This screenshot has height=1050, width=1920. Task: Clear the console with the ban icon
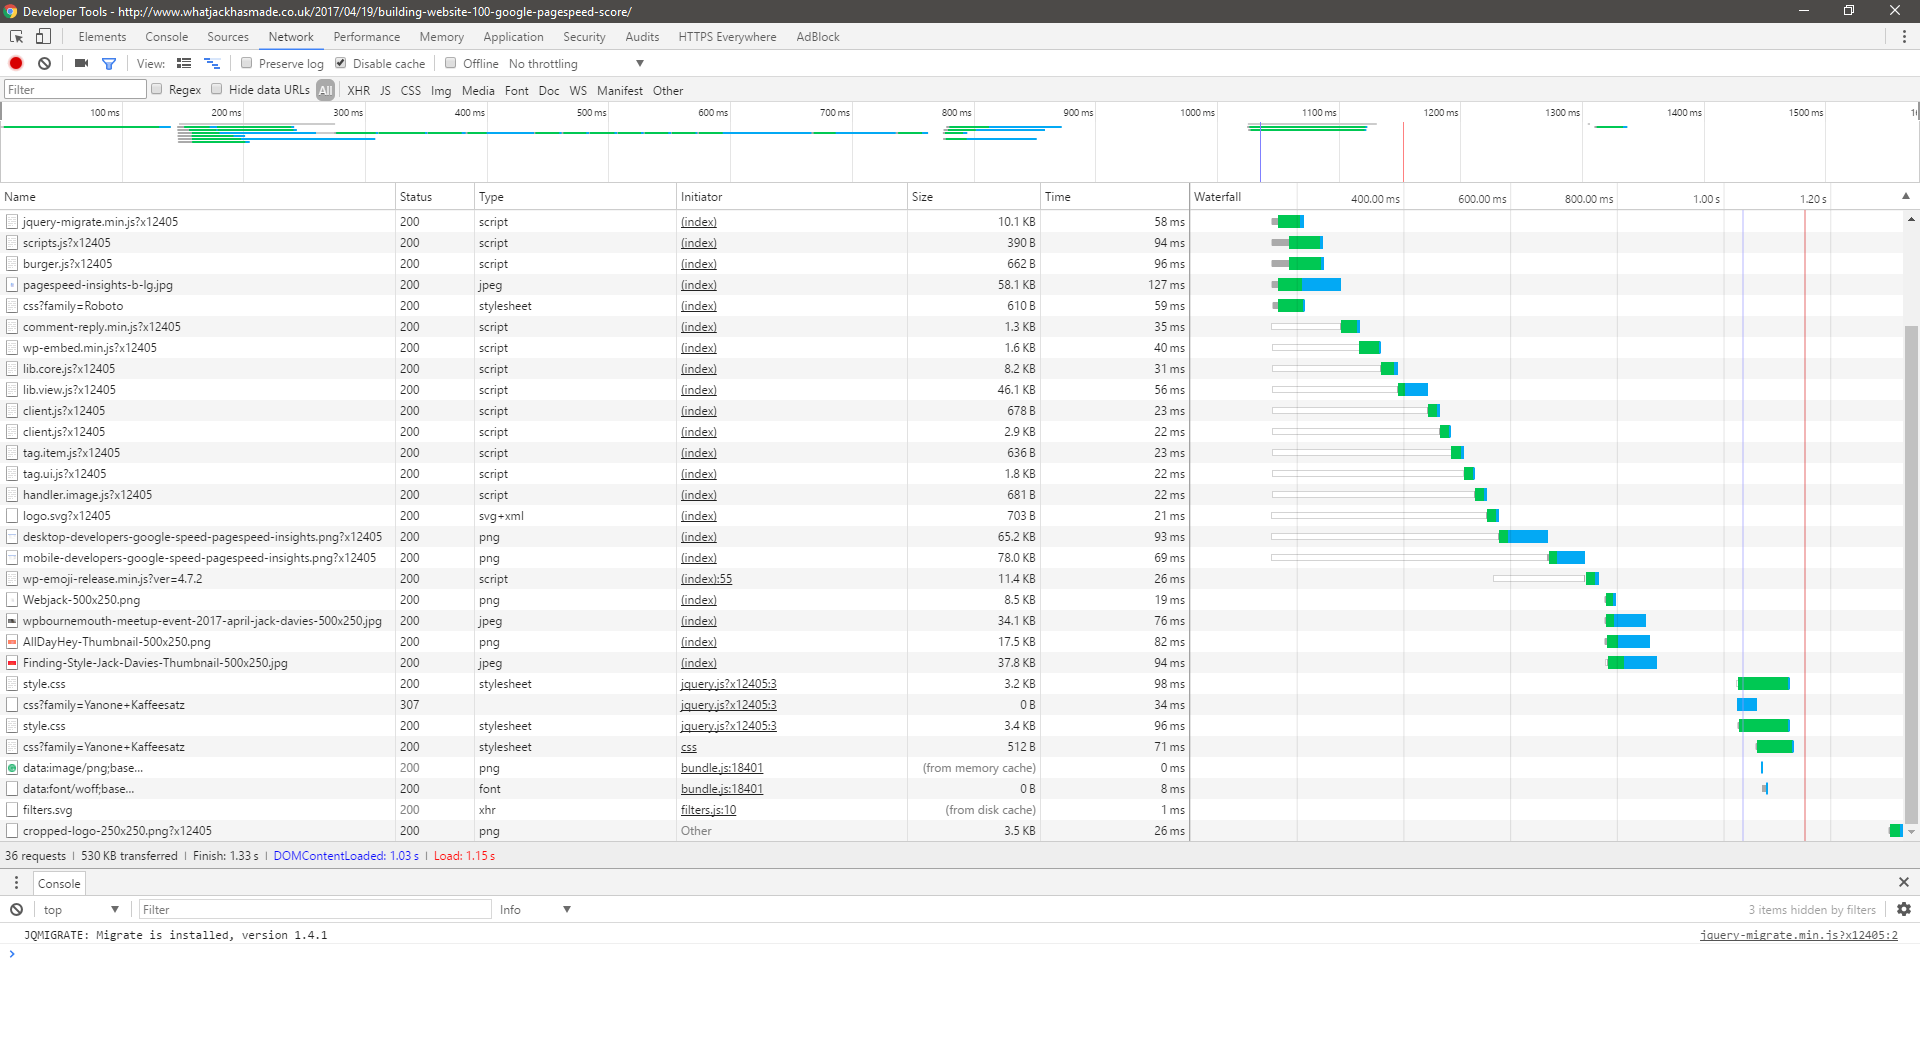point(17,909)
